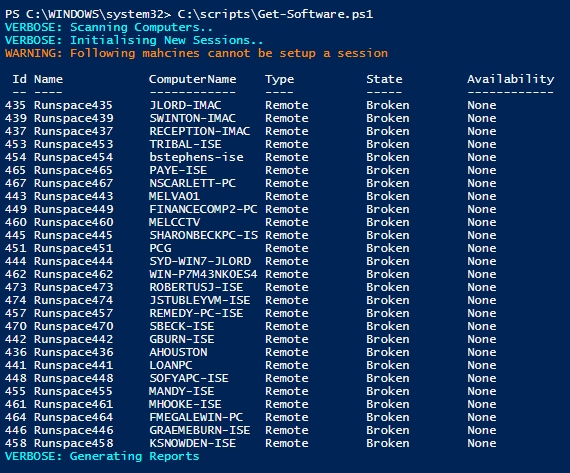The height and width of the screenshot is (473, 570).
Task: Click 'Remote' in the JLORD-IMAC row
Action: 287,105
